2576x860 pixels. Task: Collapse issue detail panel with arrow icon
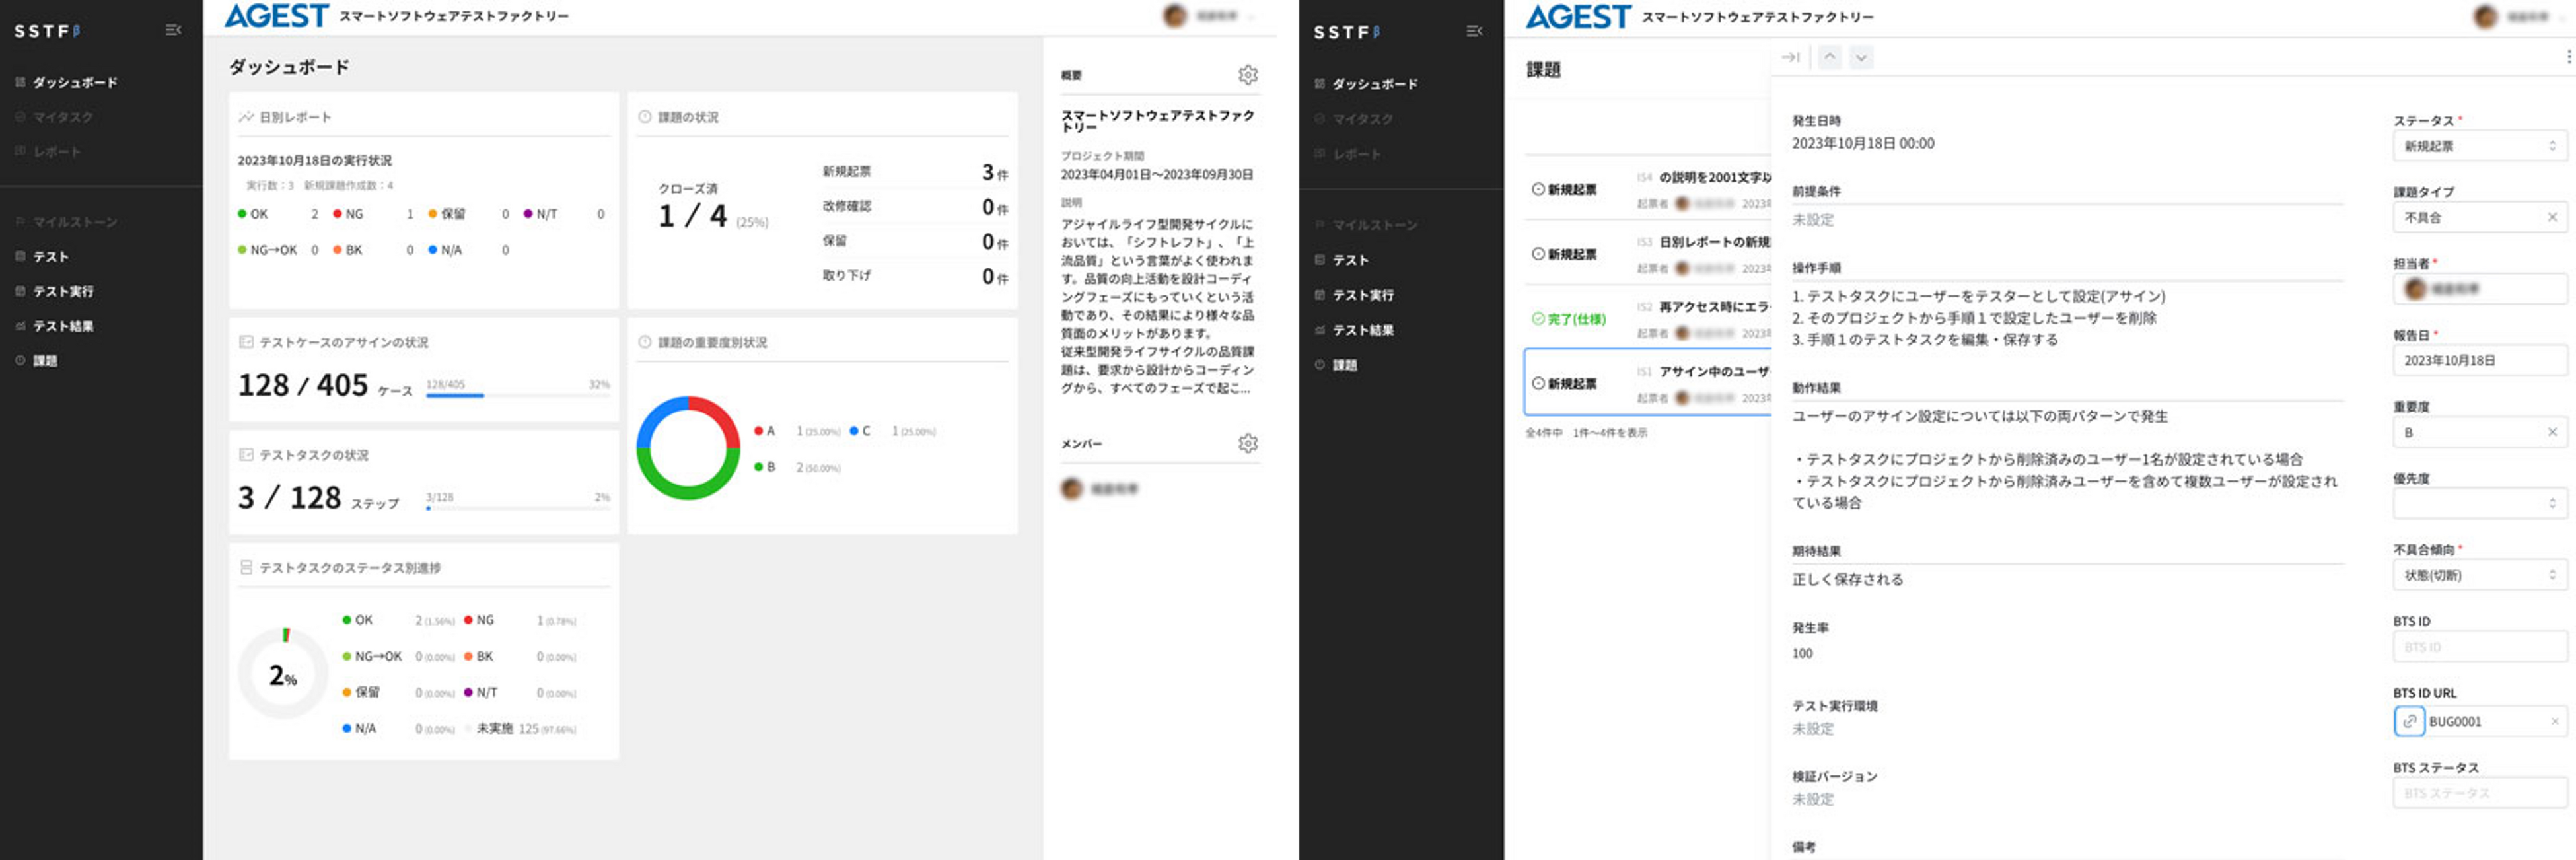click(1791, 57)
